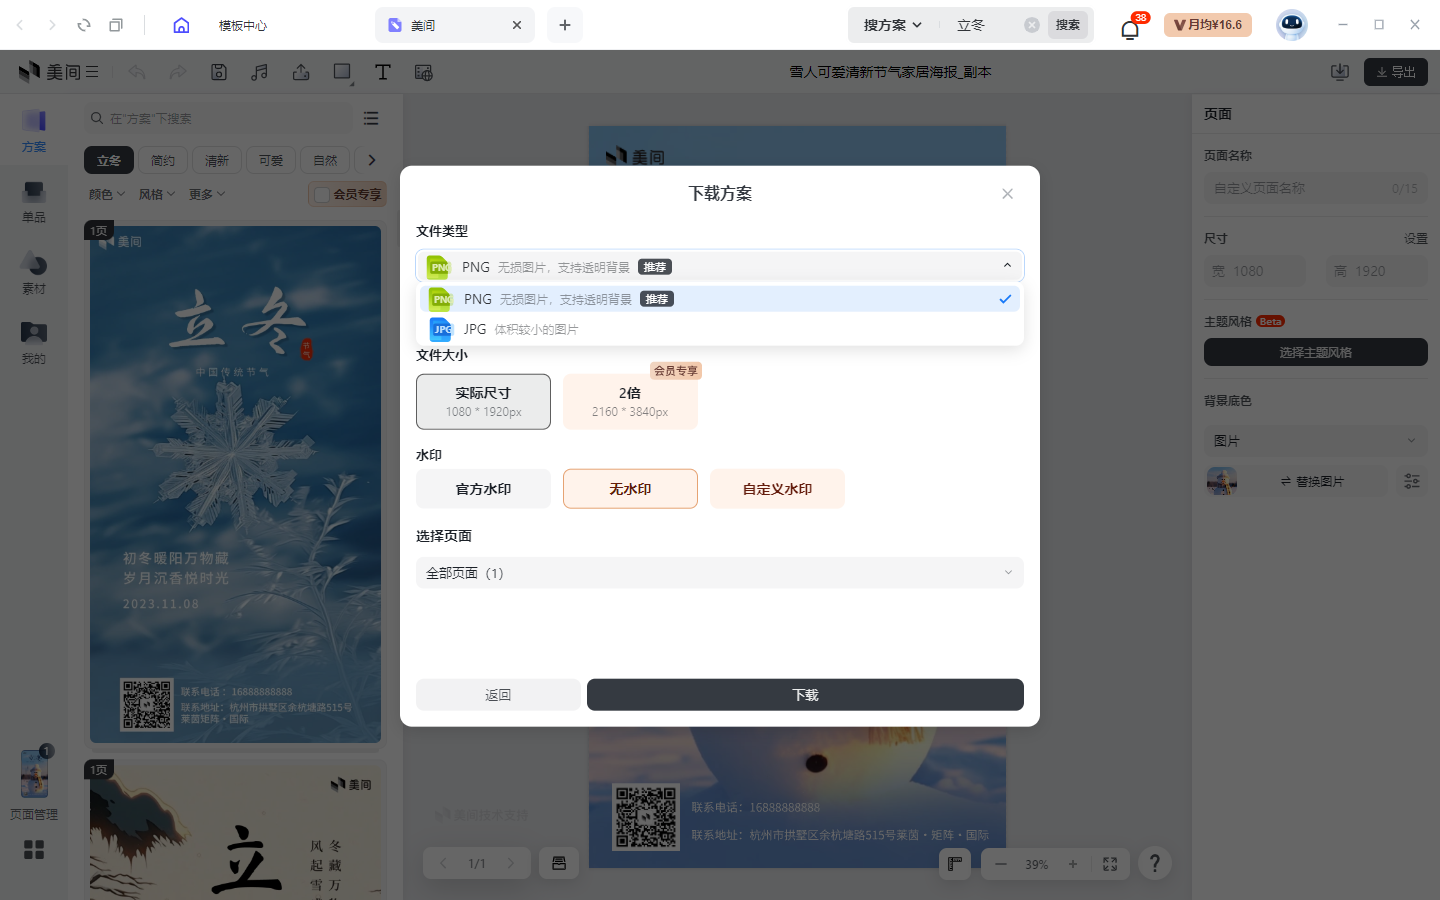Click the 替换图片 replace image button
The height and width of the screenshot is (900, 1440).
1313,481
